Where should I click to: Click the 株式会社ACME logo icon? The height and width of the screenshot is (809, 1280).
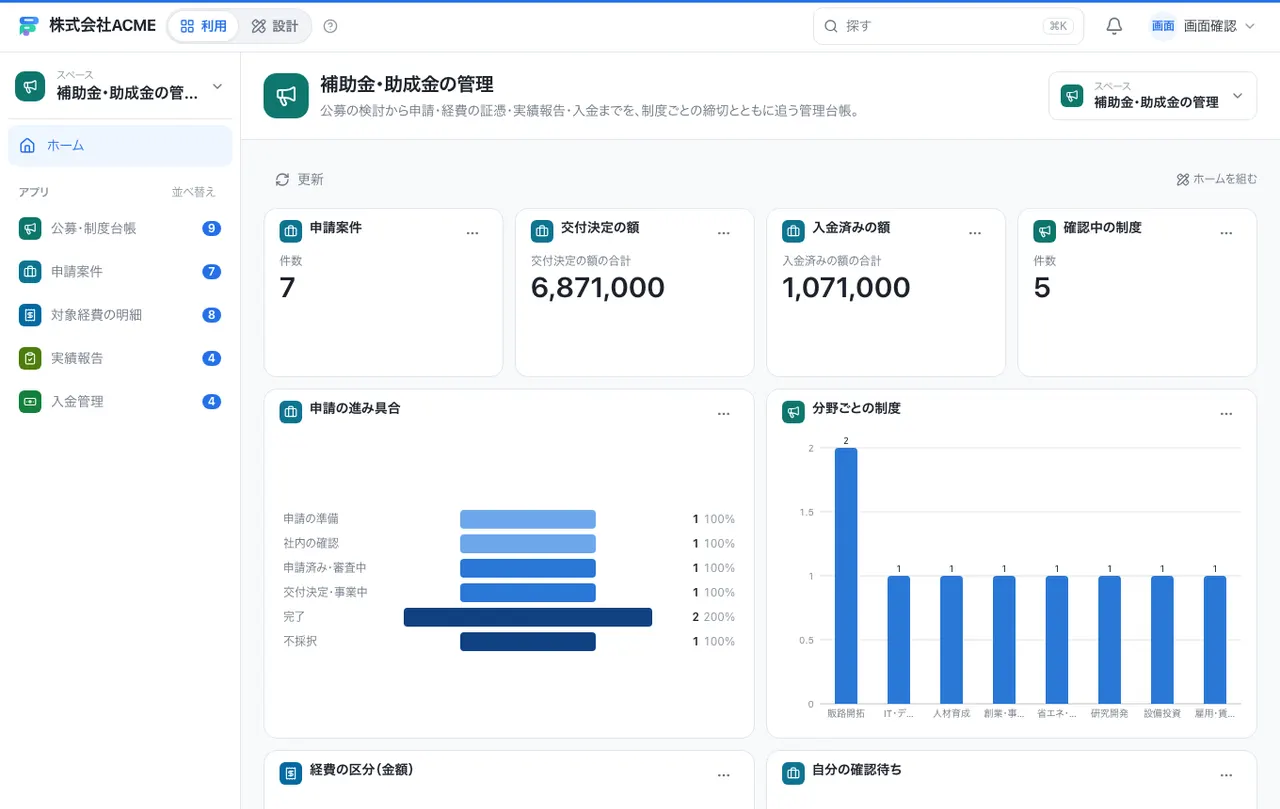(x=29, y=26)
